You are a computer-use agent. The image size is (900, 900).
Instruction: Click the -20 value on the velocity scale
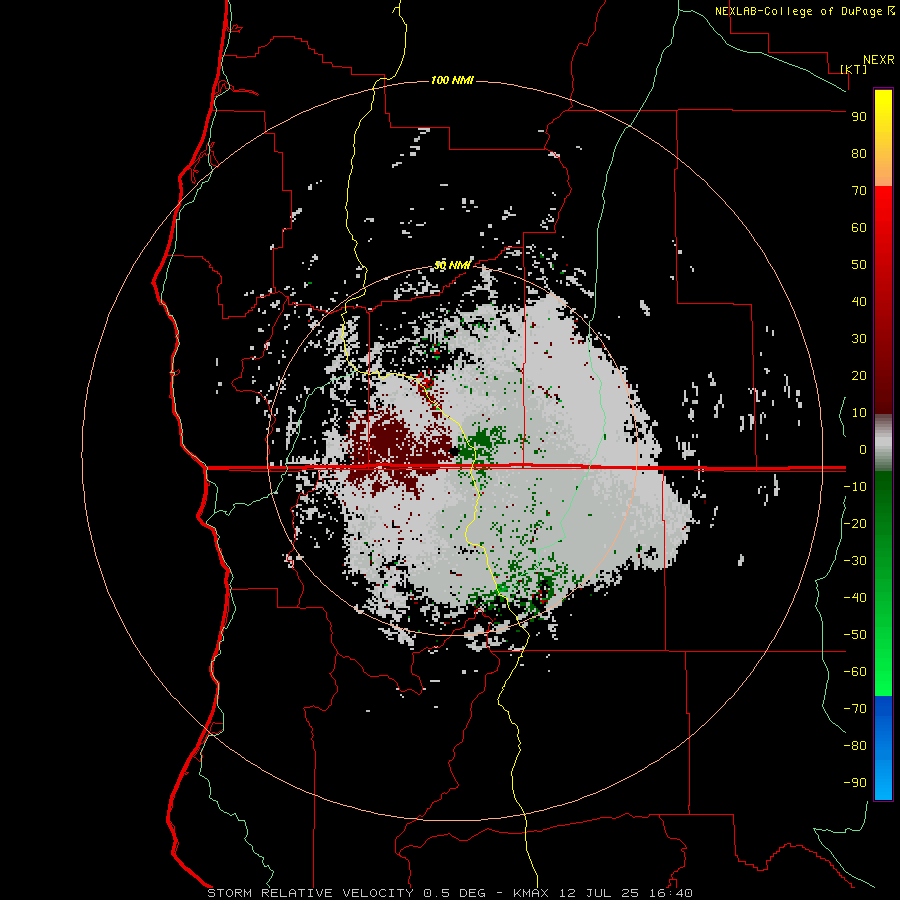pos(855,523)
